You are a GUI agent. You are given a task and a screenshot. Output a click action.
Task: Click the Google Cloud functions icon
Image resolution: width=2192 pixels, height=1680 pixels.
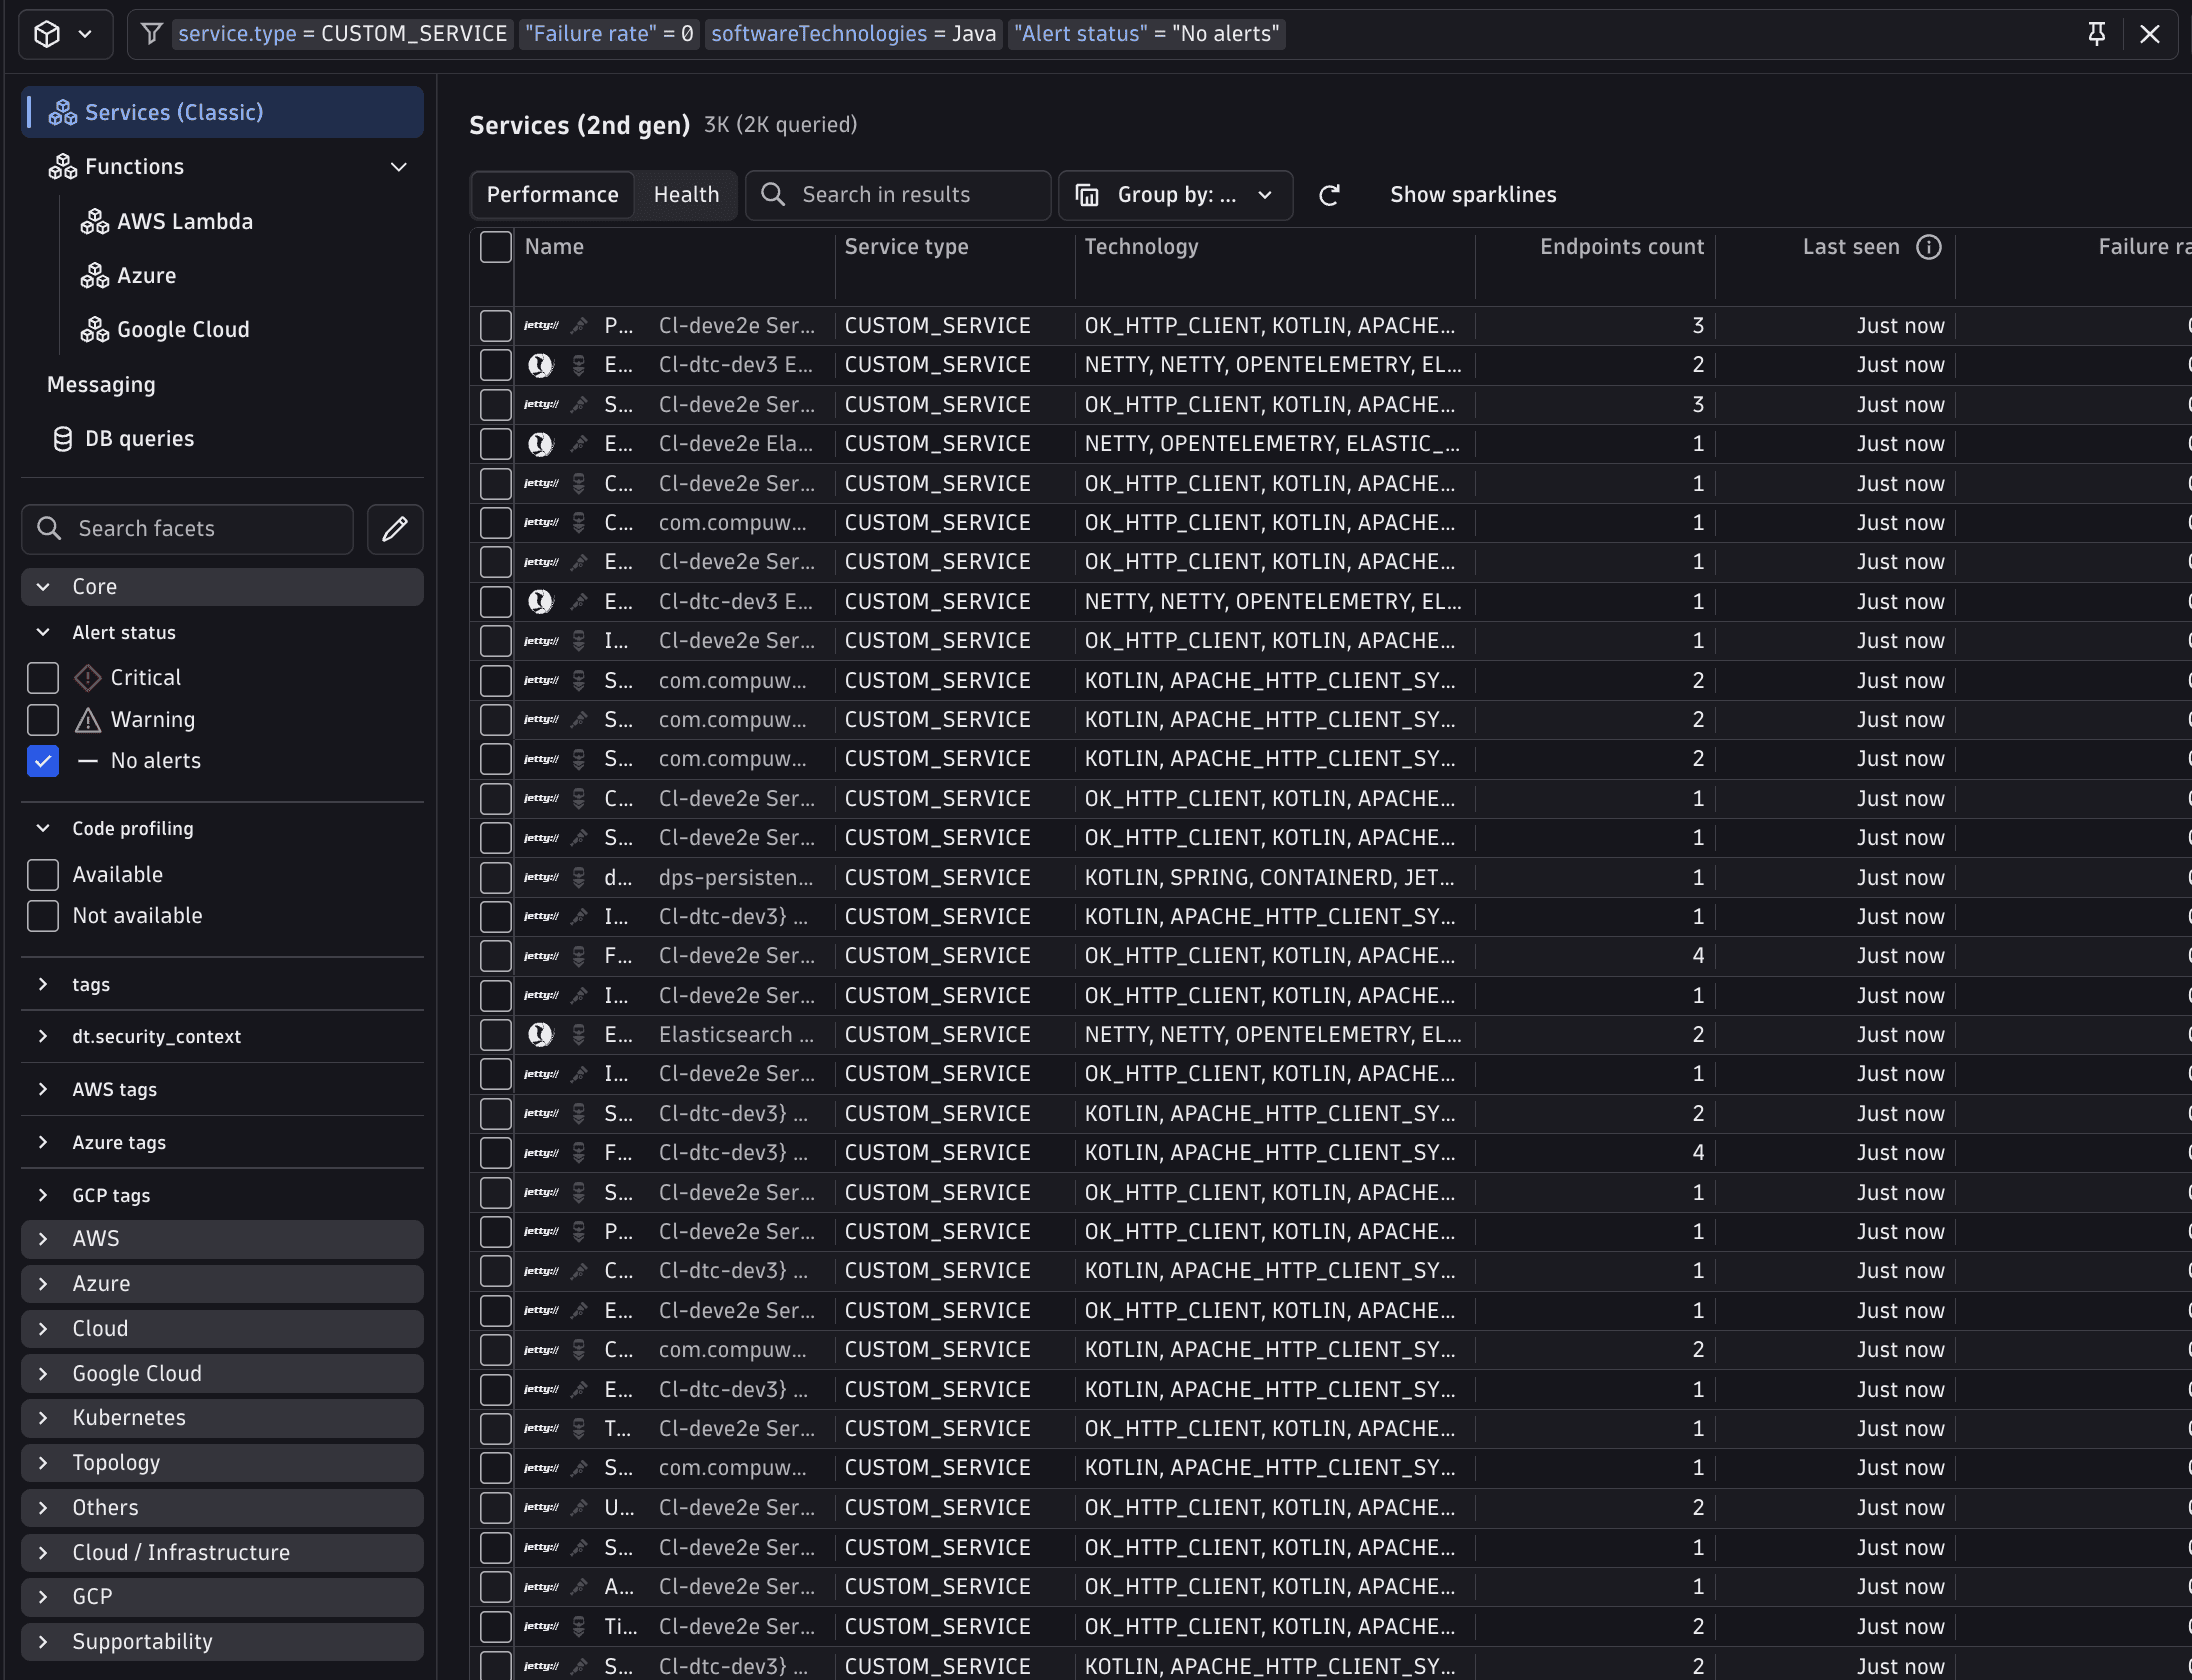[x=94, y=329]
